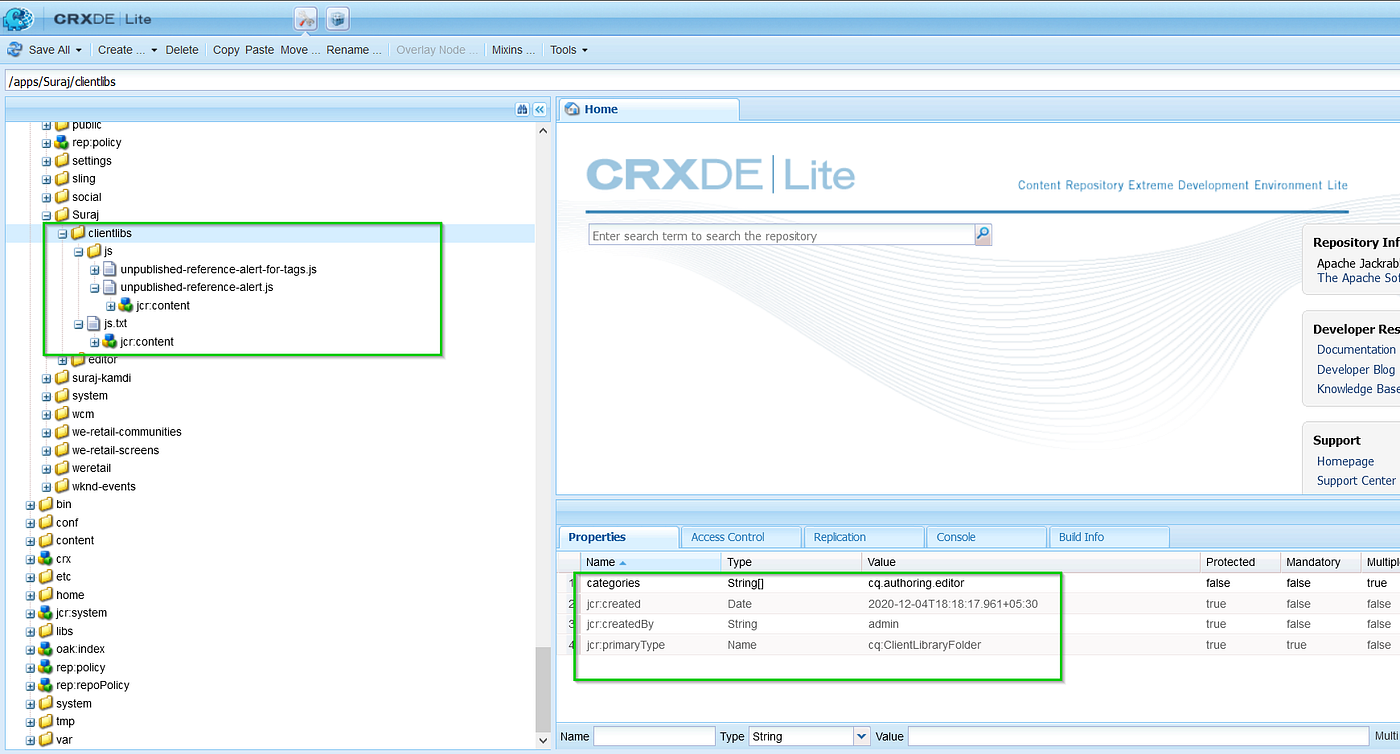Screen dimensions: 1400x754
Task: Open the Console tab
Action: (x=986, y=537)
